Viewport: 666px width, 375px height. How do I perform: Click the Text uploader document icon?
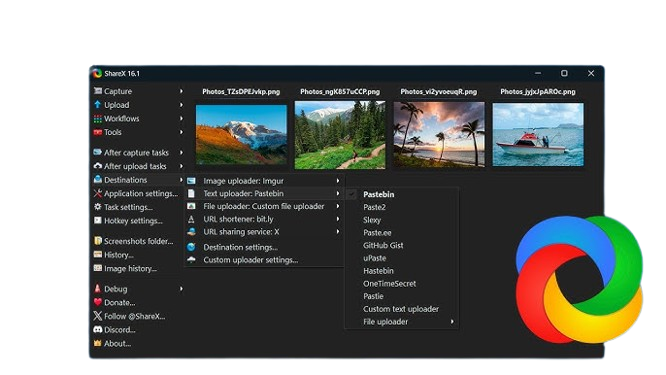point(192,193)
